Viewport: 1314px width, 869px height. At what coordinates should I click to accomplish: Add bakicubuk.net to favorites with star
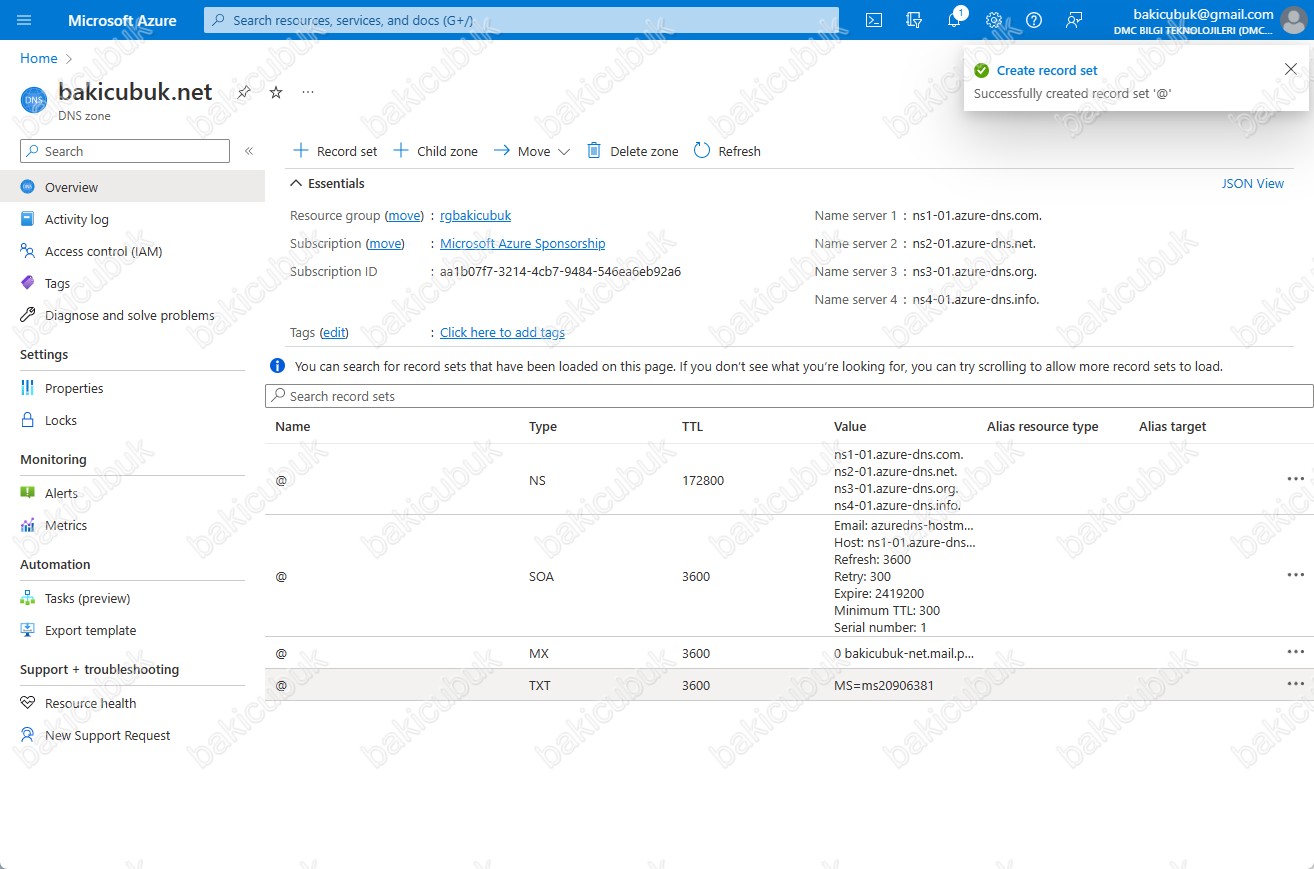[276, 92]
